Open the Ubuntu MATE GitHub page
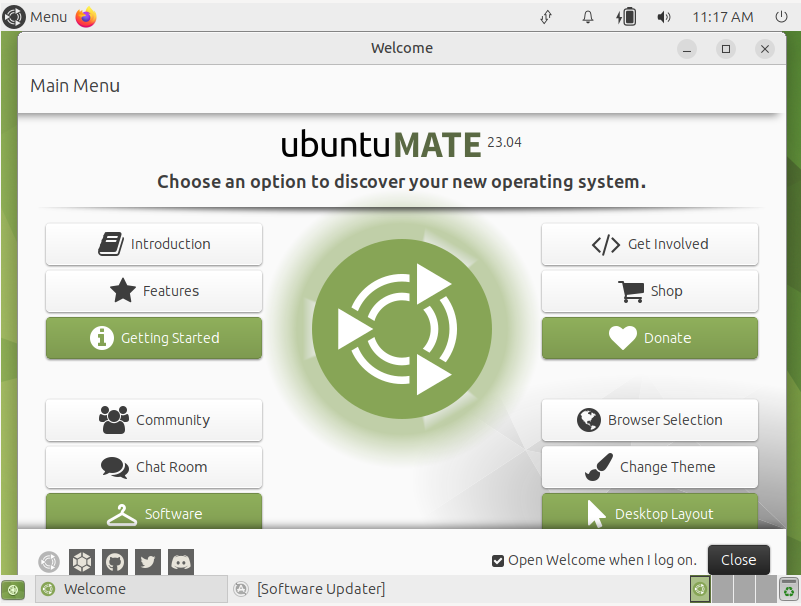This screenshot has height=606, width=801. click(114, 561)
